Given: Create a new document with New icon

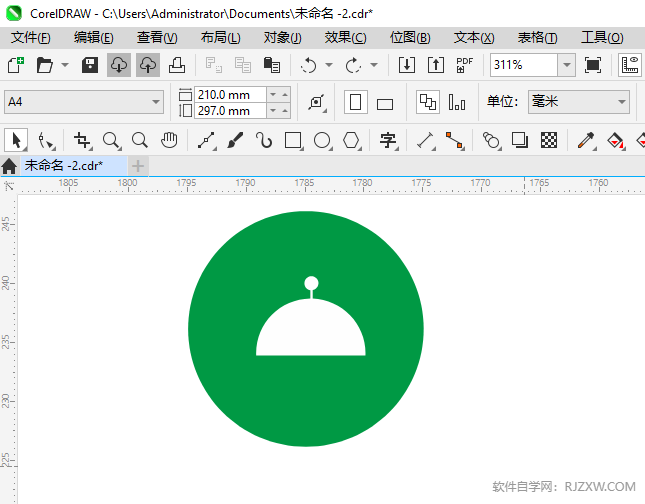Looking at the screenshot, I should 16,65.
